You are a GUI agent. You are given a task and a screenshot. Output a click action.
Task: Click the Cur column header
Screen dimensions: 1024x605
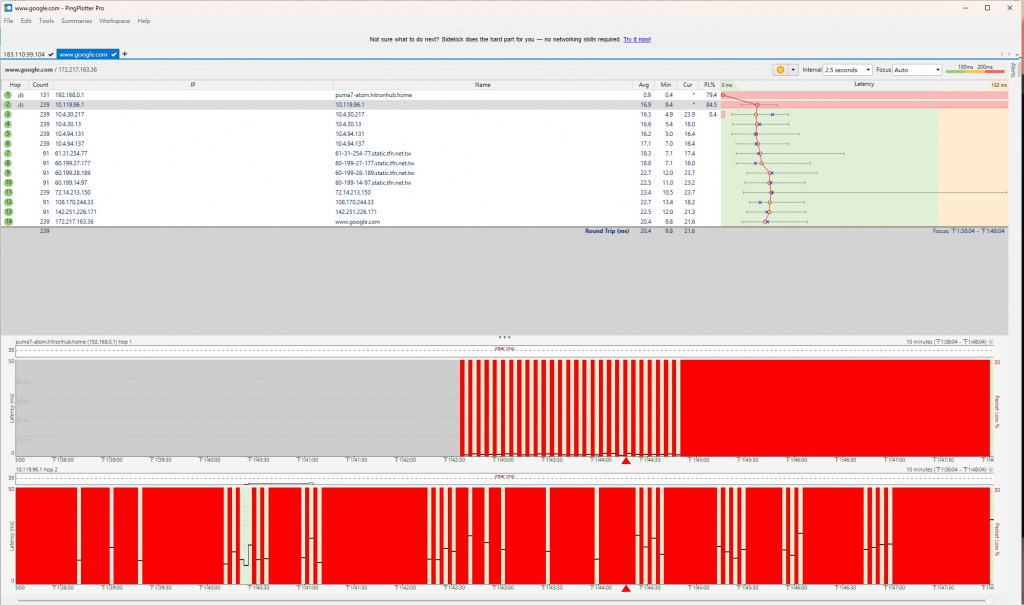point(688,85)
